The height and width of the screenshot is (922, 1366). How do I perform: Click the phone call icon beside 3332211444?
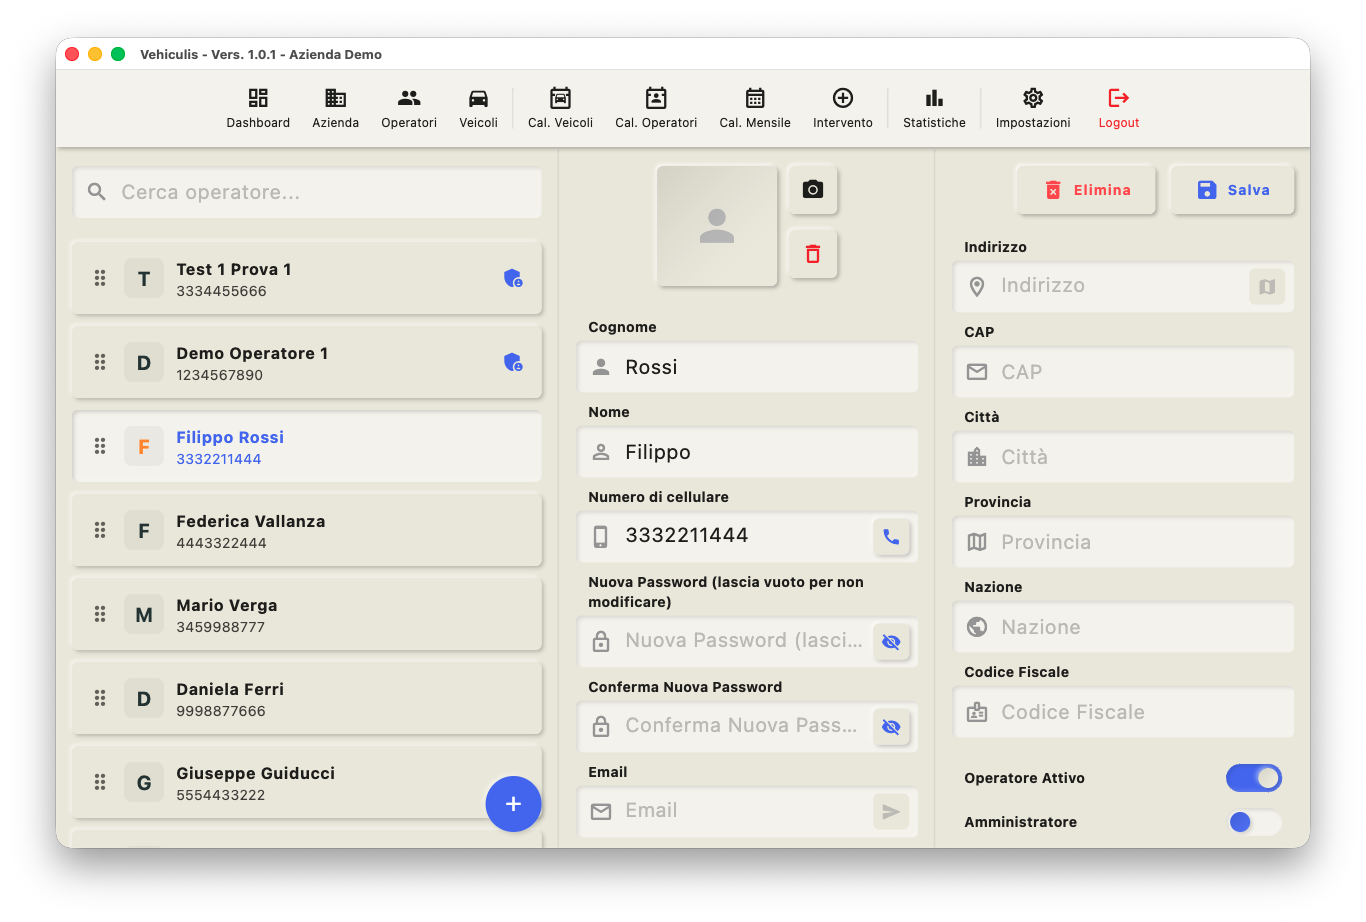pyautogui.click(x=891, y=537)
